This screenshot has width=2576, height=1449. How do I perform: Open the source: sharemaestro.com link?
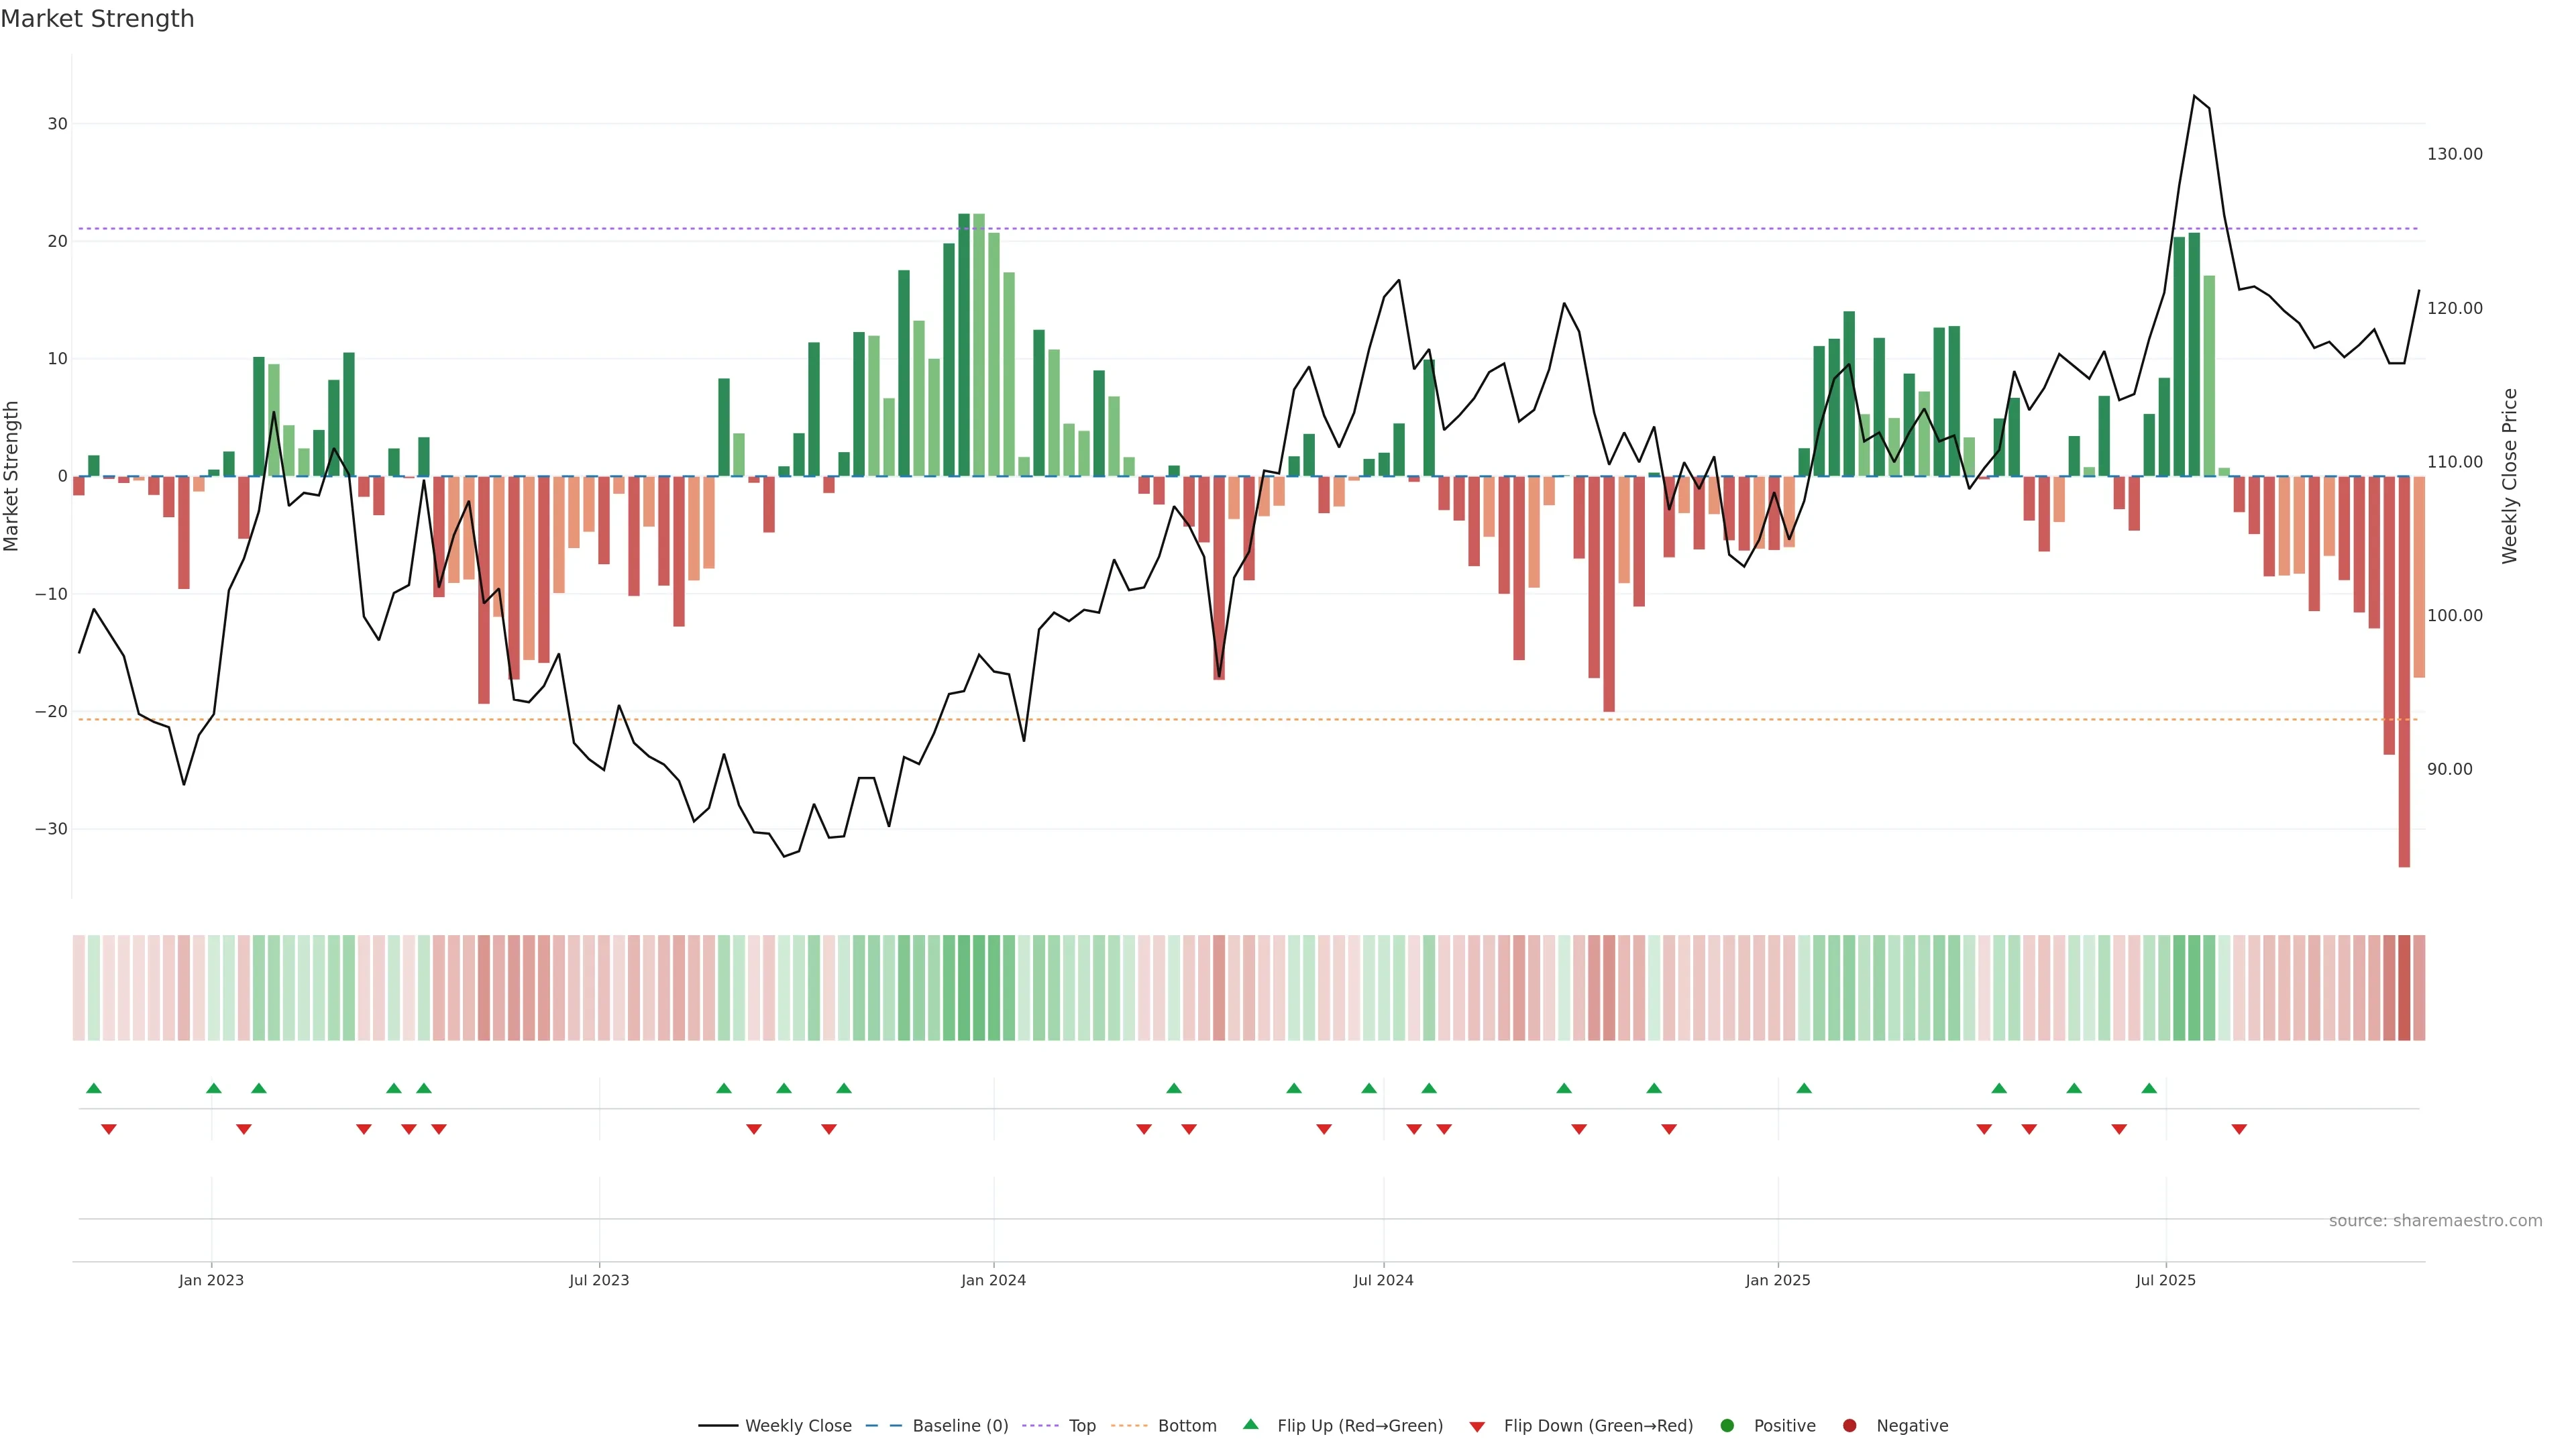pyautogui.click(x=2435, y=1221)
